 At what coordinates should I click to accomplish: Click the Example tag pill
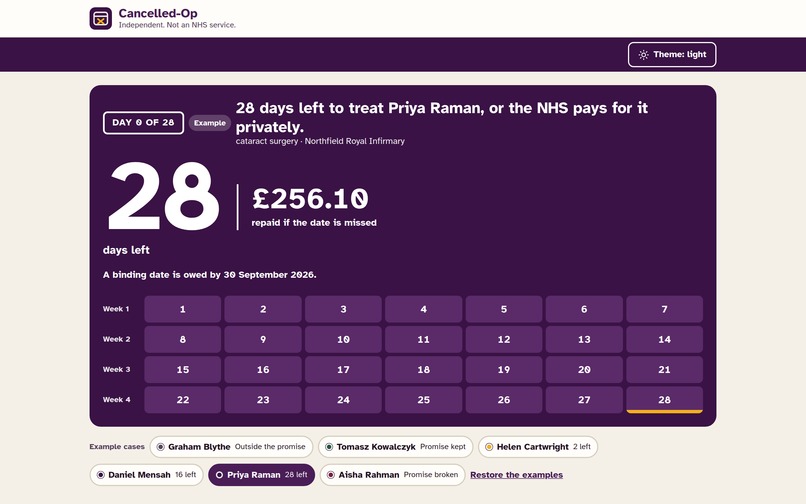pyautogui.click(x=210, y=123)
